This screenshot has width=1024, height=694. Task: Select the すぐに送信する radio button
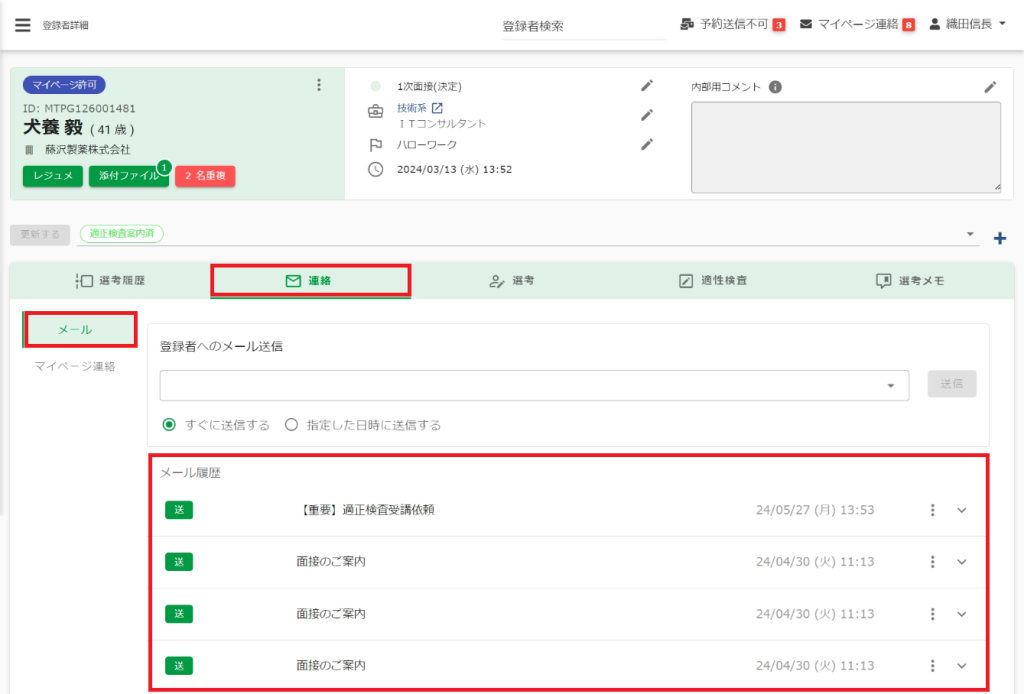[x=169, y=425]
